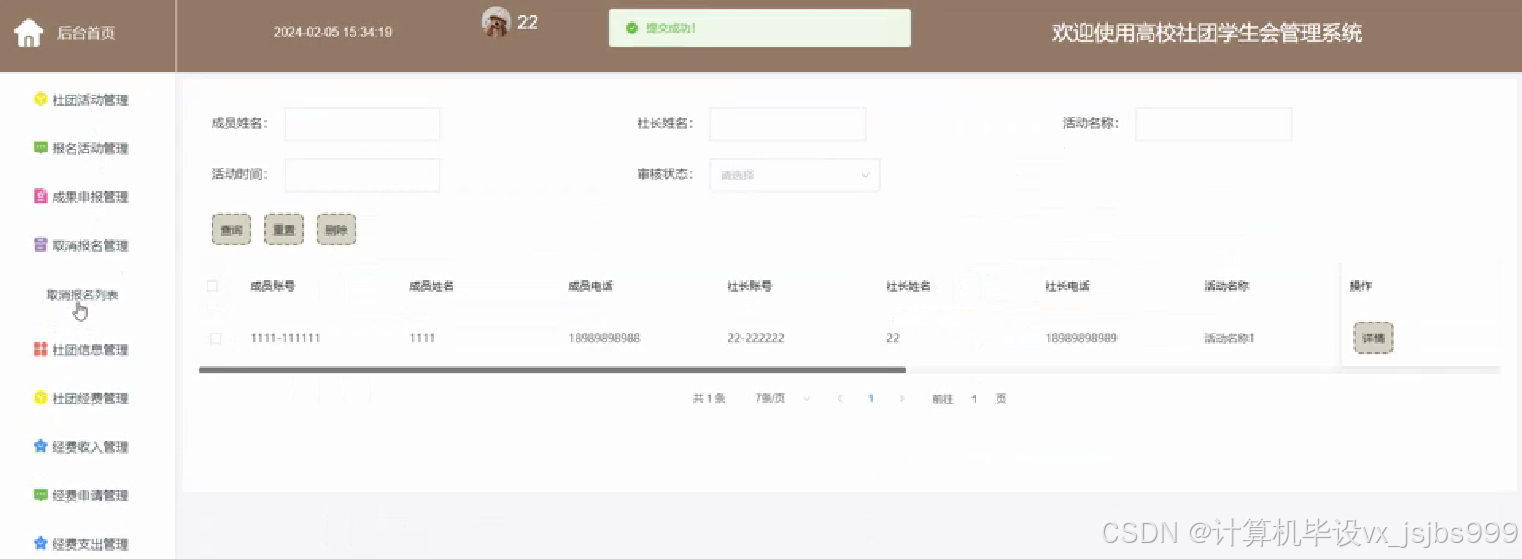Click the green icon of 报名活动管理

pyautogui.click(x=41, y=148)
